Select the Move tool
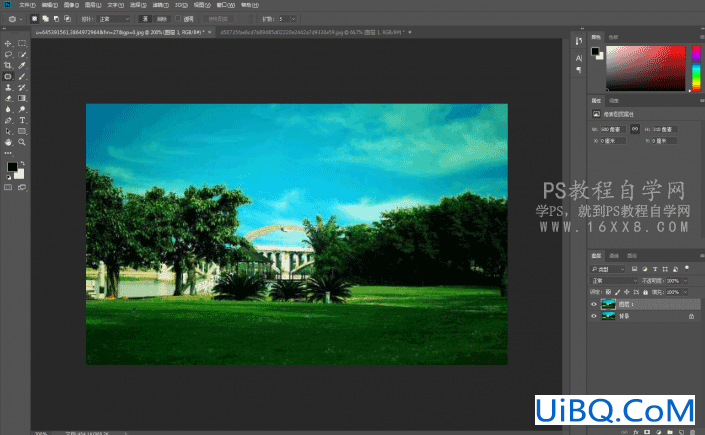 (x=8, y=44)
